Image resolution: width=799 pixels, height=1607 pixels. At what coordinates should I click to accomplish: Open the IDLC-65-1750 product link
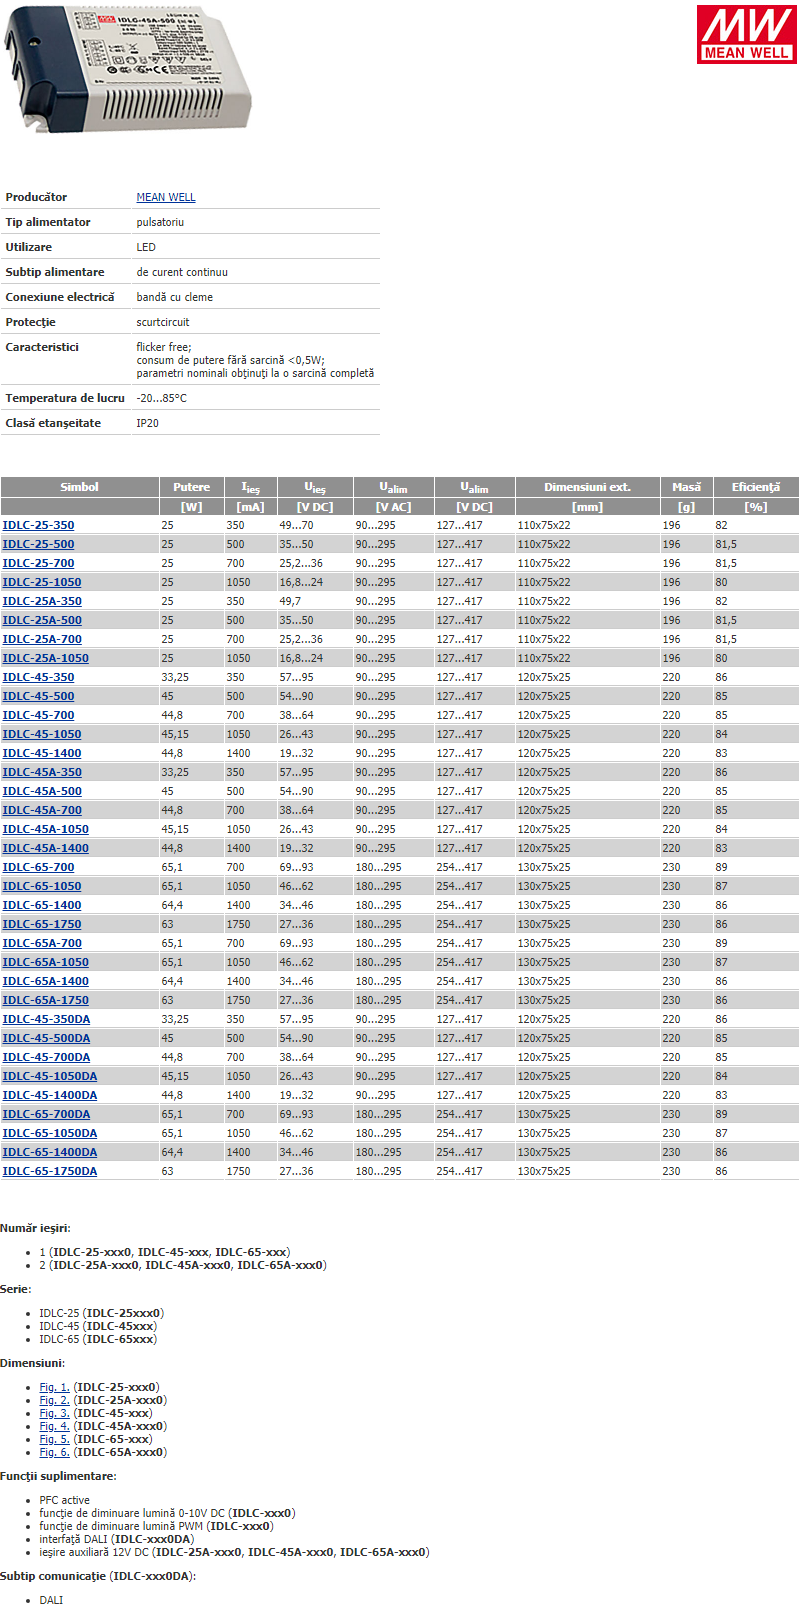(x=42, y=924)
